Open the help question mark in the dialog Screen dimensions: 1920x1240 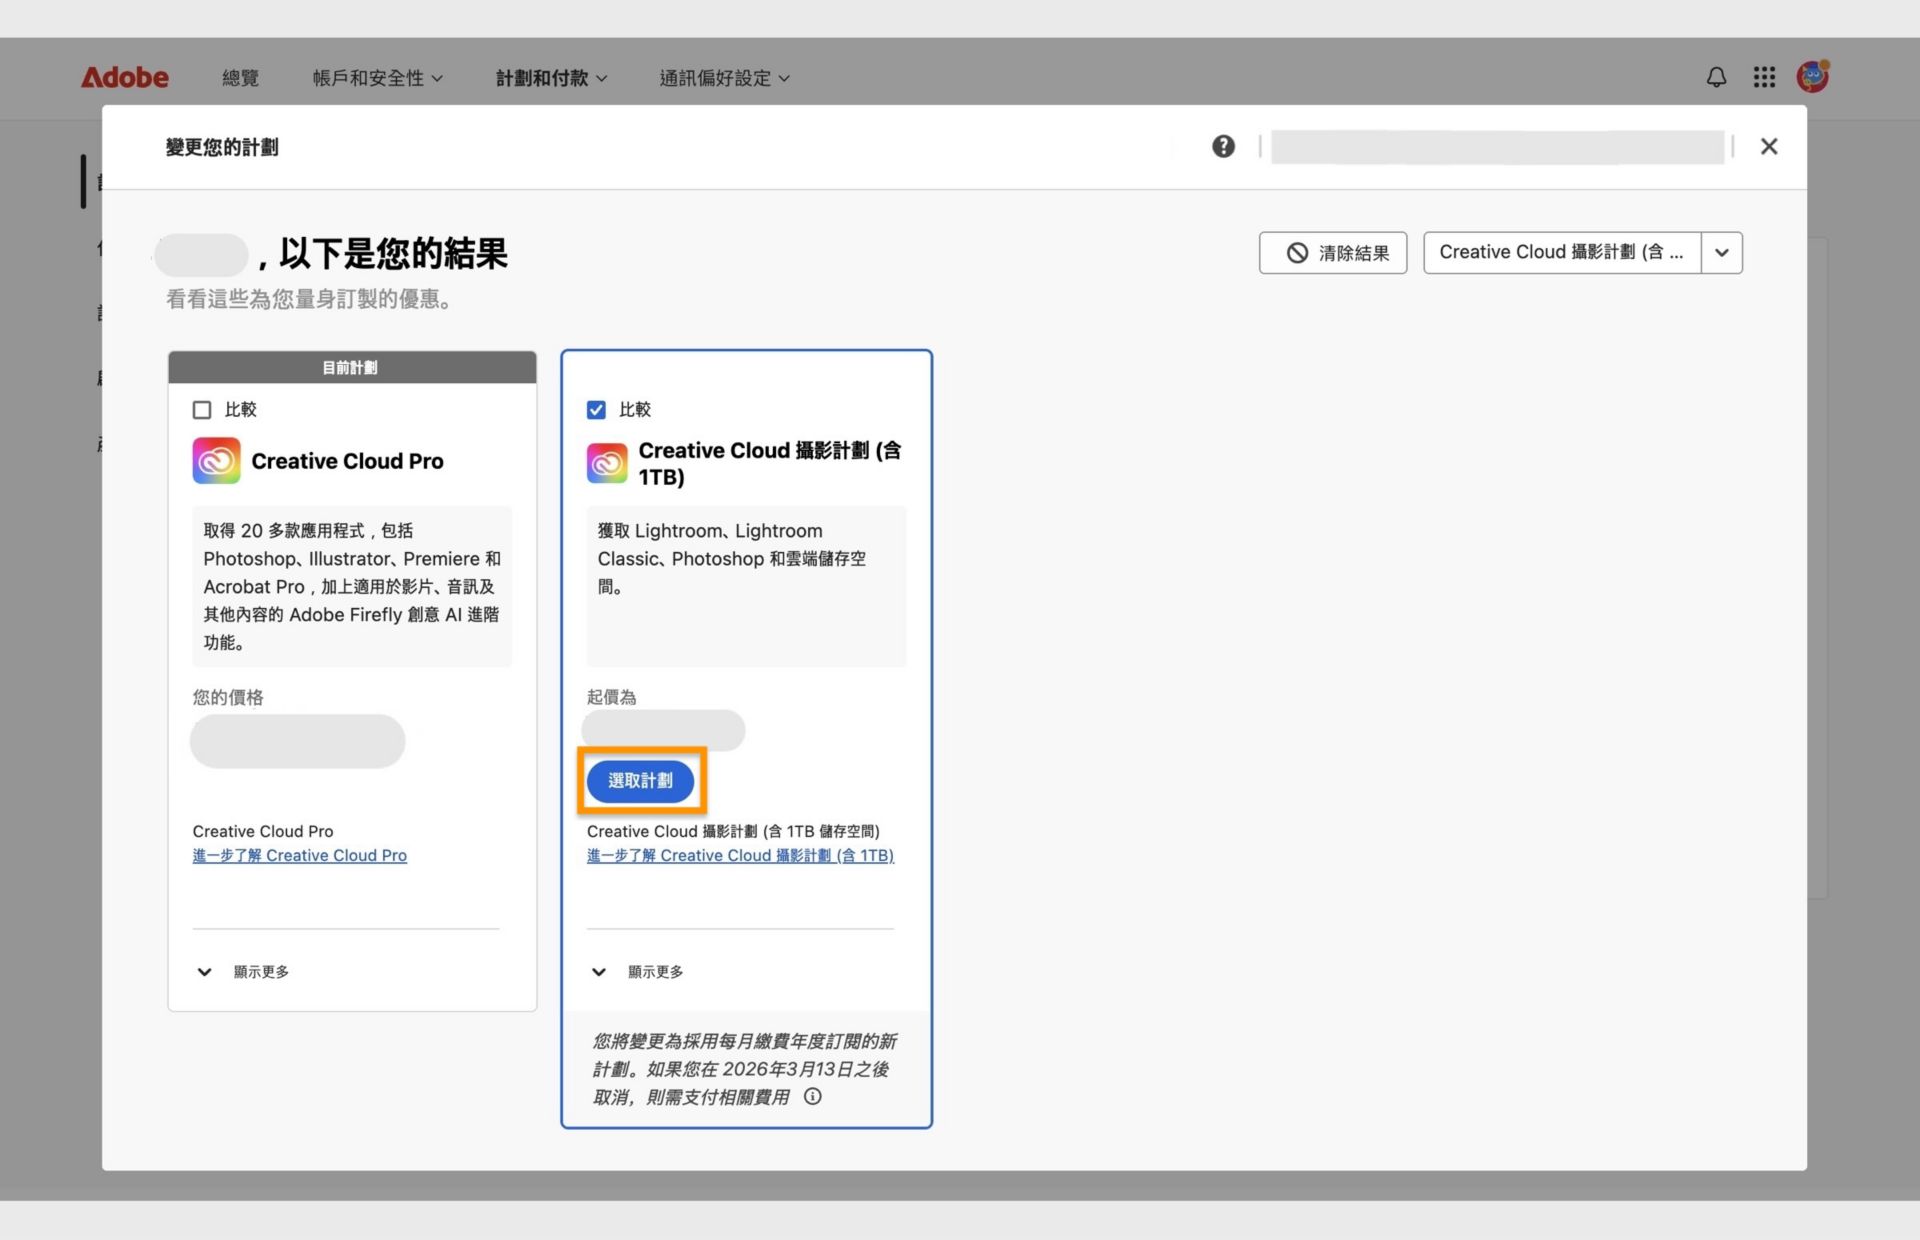1223,146
